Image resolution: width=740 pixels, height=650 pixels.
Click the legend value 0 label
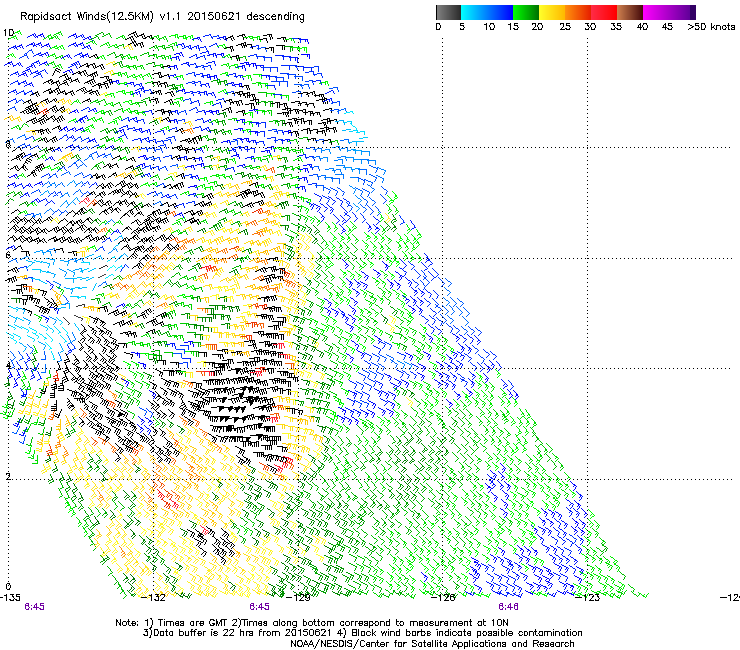click(x=438, y=27)
